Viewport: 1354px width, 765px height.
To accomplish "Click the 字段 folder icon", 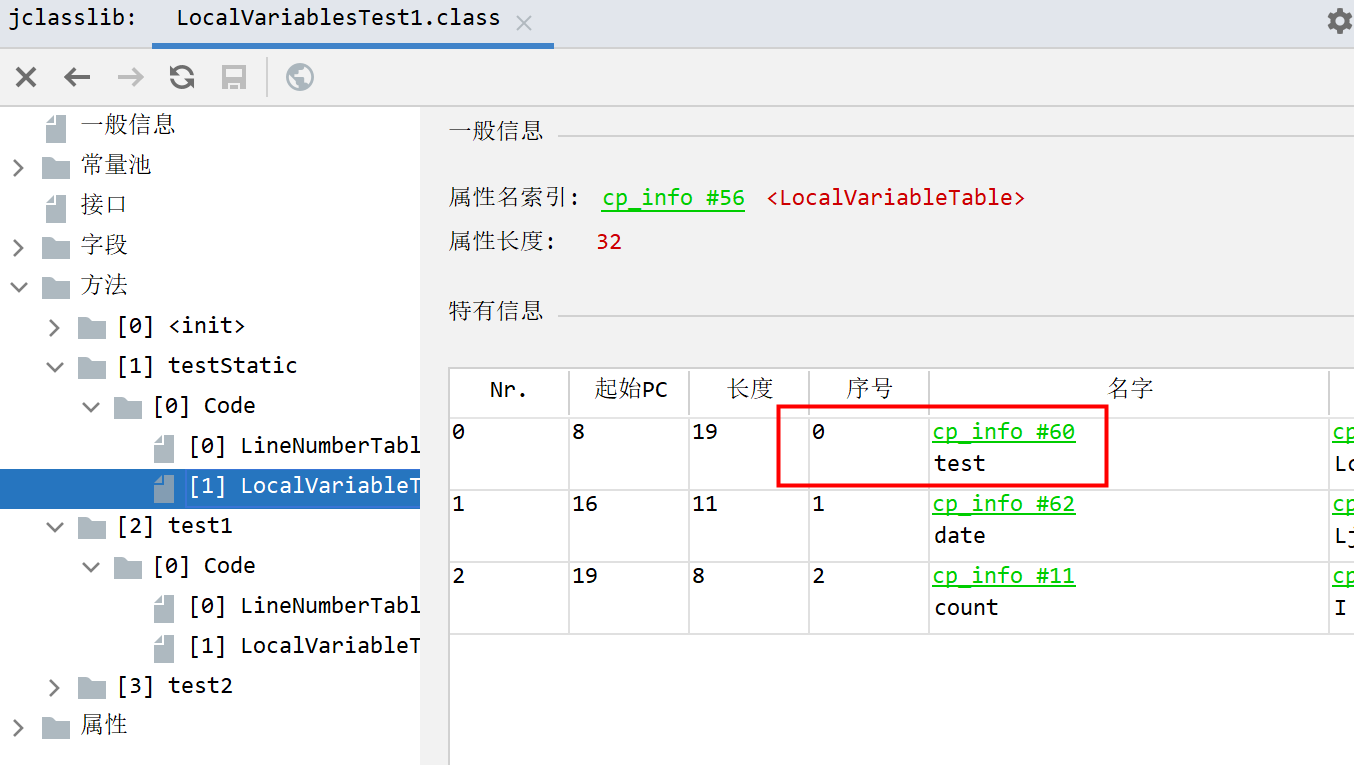I will (56, 247).
